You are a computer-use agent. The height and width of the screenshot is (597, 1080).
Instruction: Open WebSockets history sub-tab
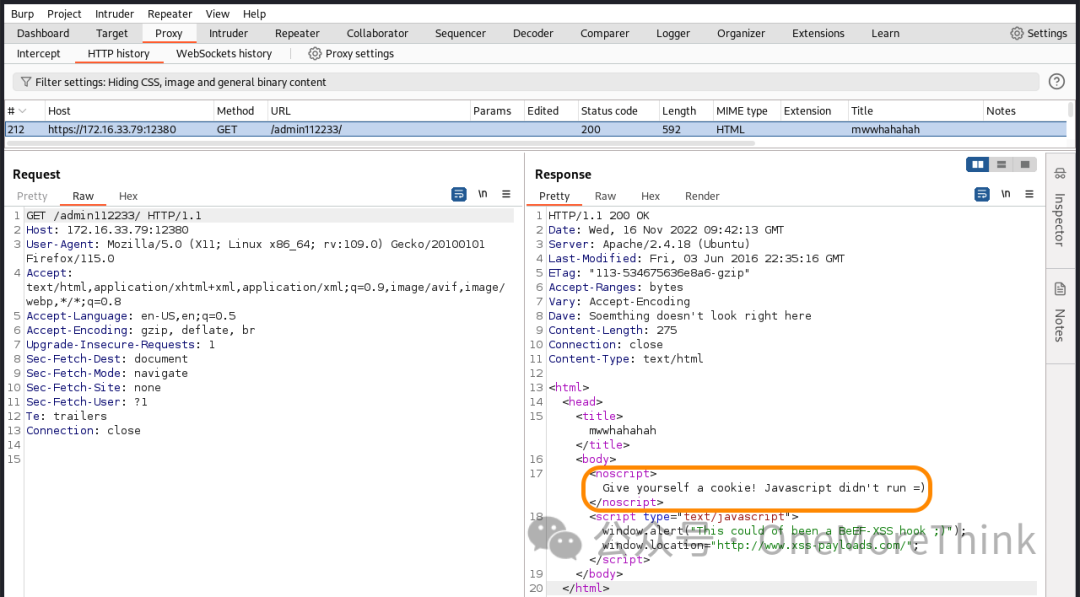224,54
